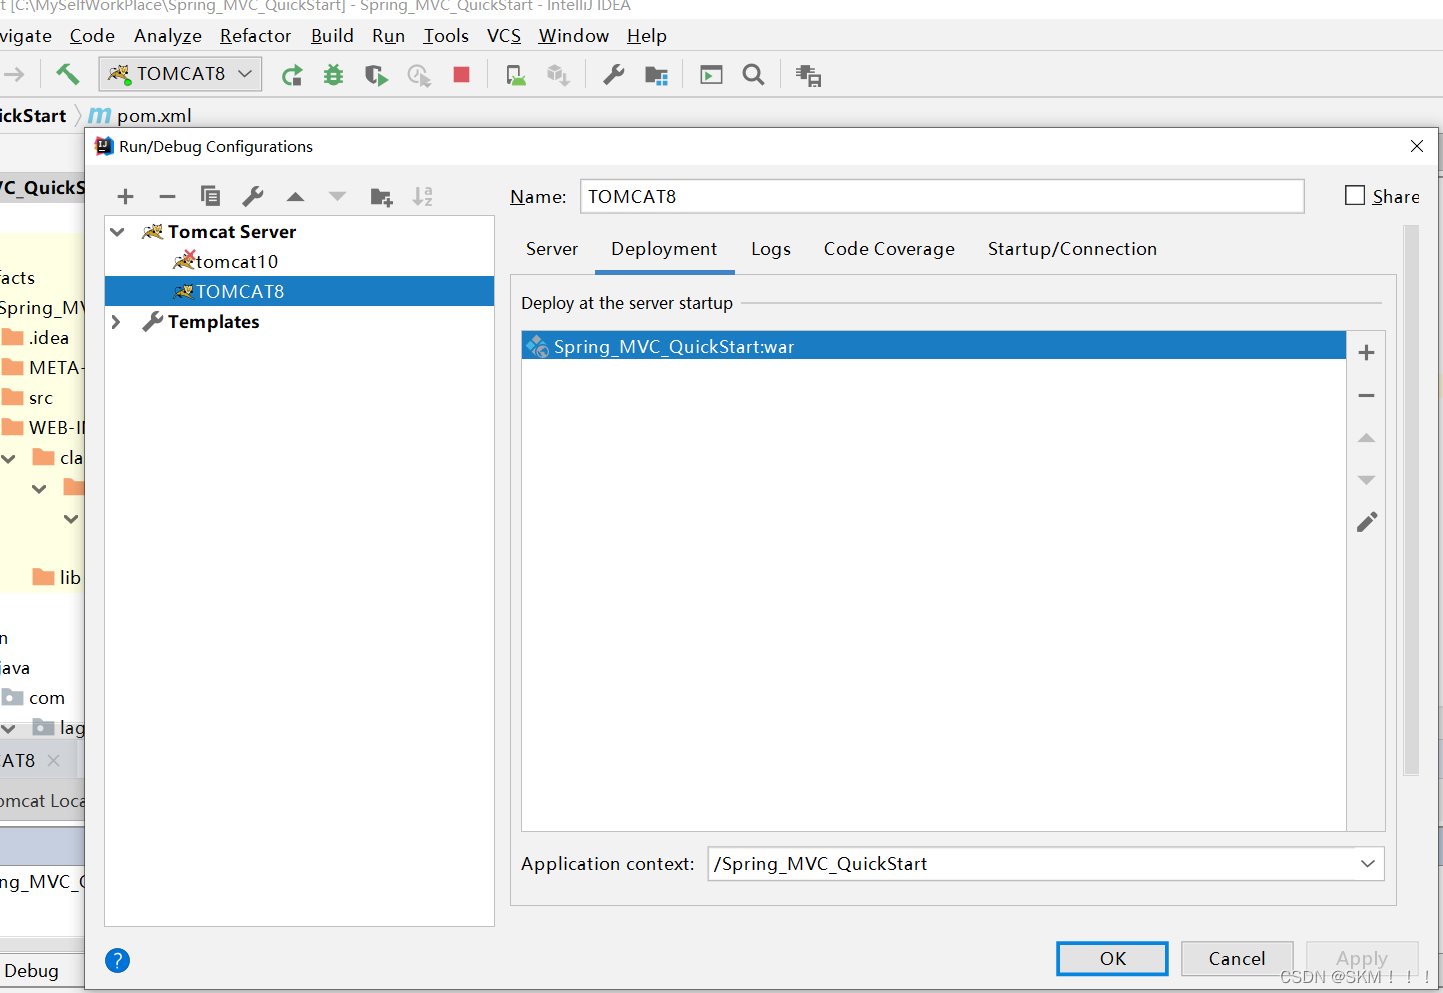This screenshot has height=993, width=1443.
Task: Move artifact down arrow beside deploy list
Action: pyautogui.click(x=1366, y=480)
